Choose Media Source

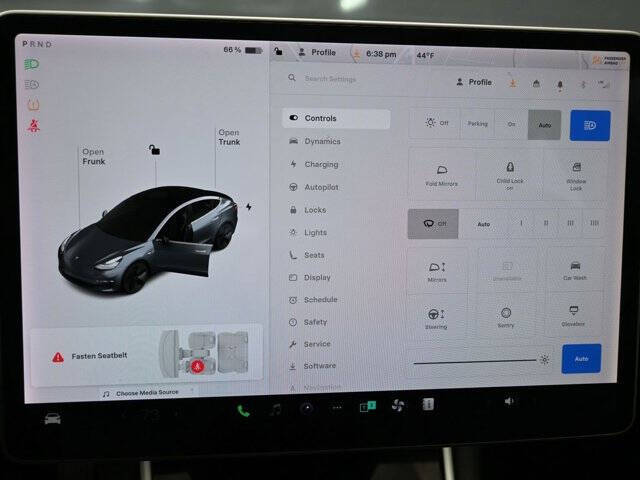pos(147,393)
